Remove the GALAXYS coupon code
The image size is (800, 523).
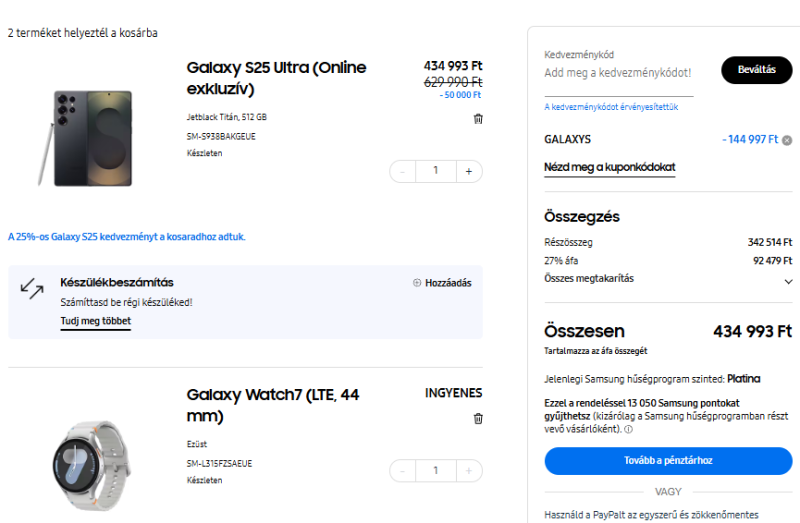tap(787, 140)
